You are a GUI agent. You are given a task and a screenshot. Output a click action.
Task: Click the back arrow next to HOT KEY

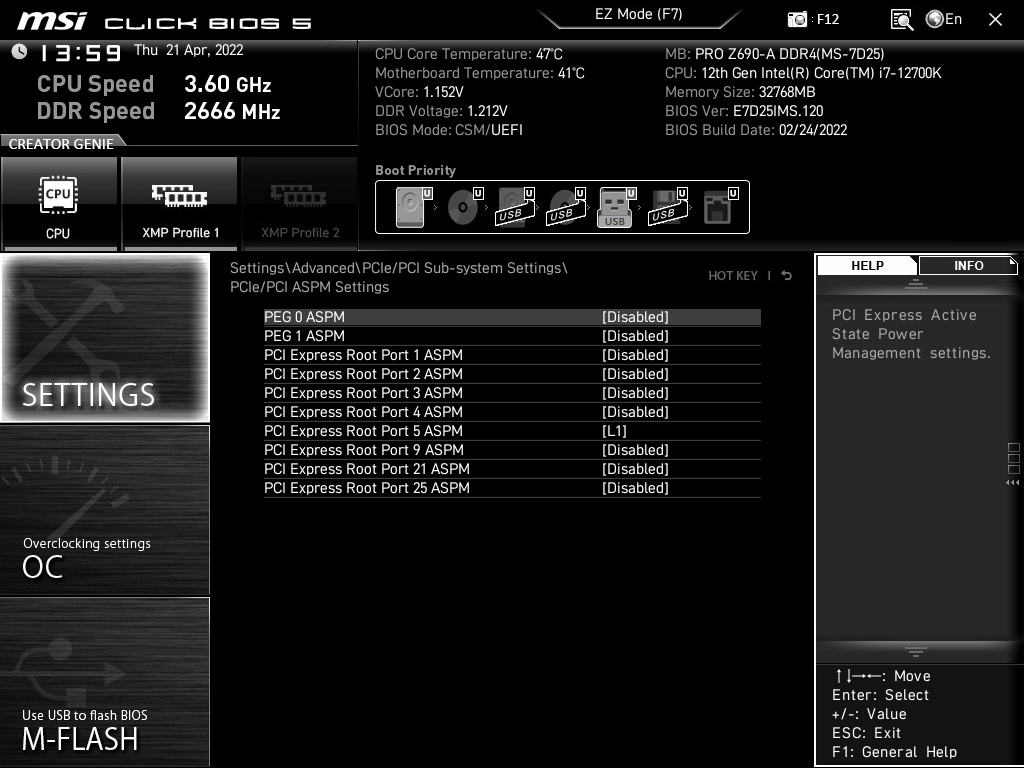(x=787, y=276)
